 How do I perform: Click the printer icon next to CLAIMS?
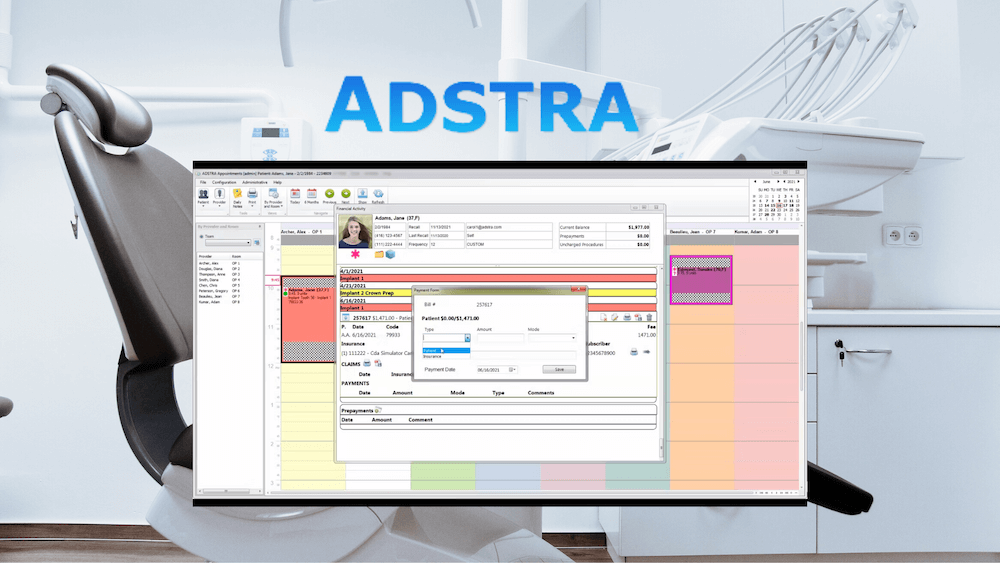point(367,363)
